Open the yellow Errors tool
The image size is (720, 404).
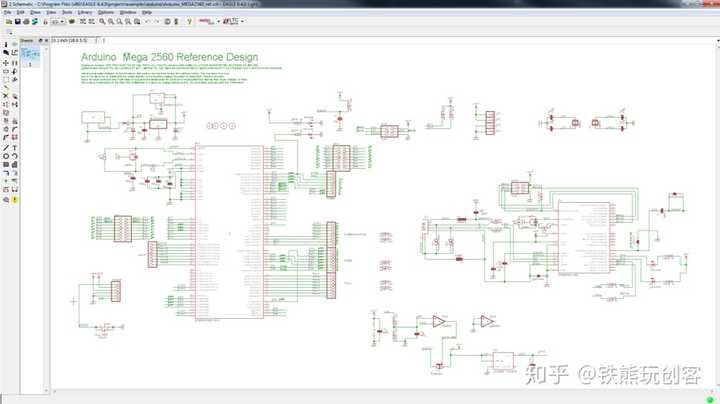(x=15, y=199)
